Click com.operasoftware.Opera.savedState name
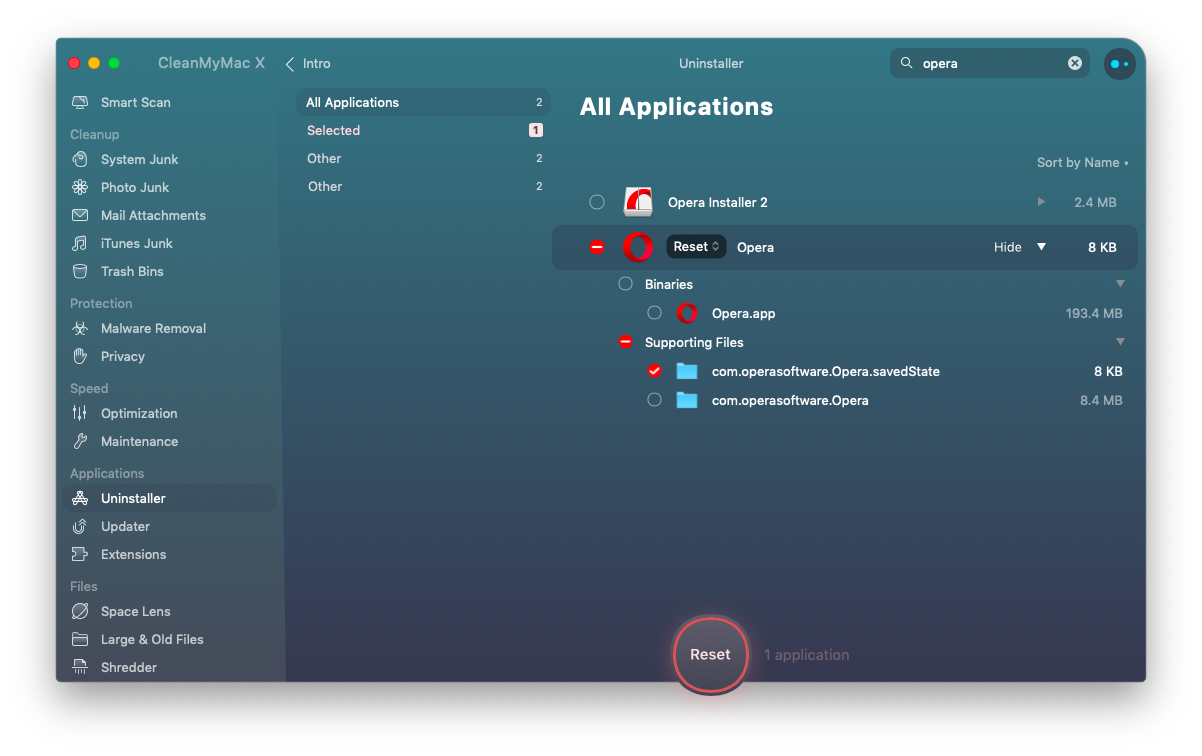The image size is (1202, 756). 826,371
